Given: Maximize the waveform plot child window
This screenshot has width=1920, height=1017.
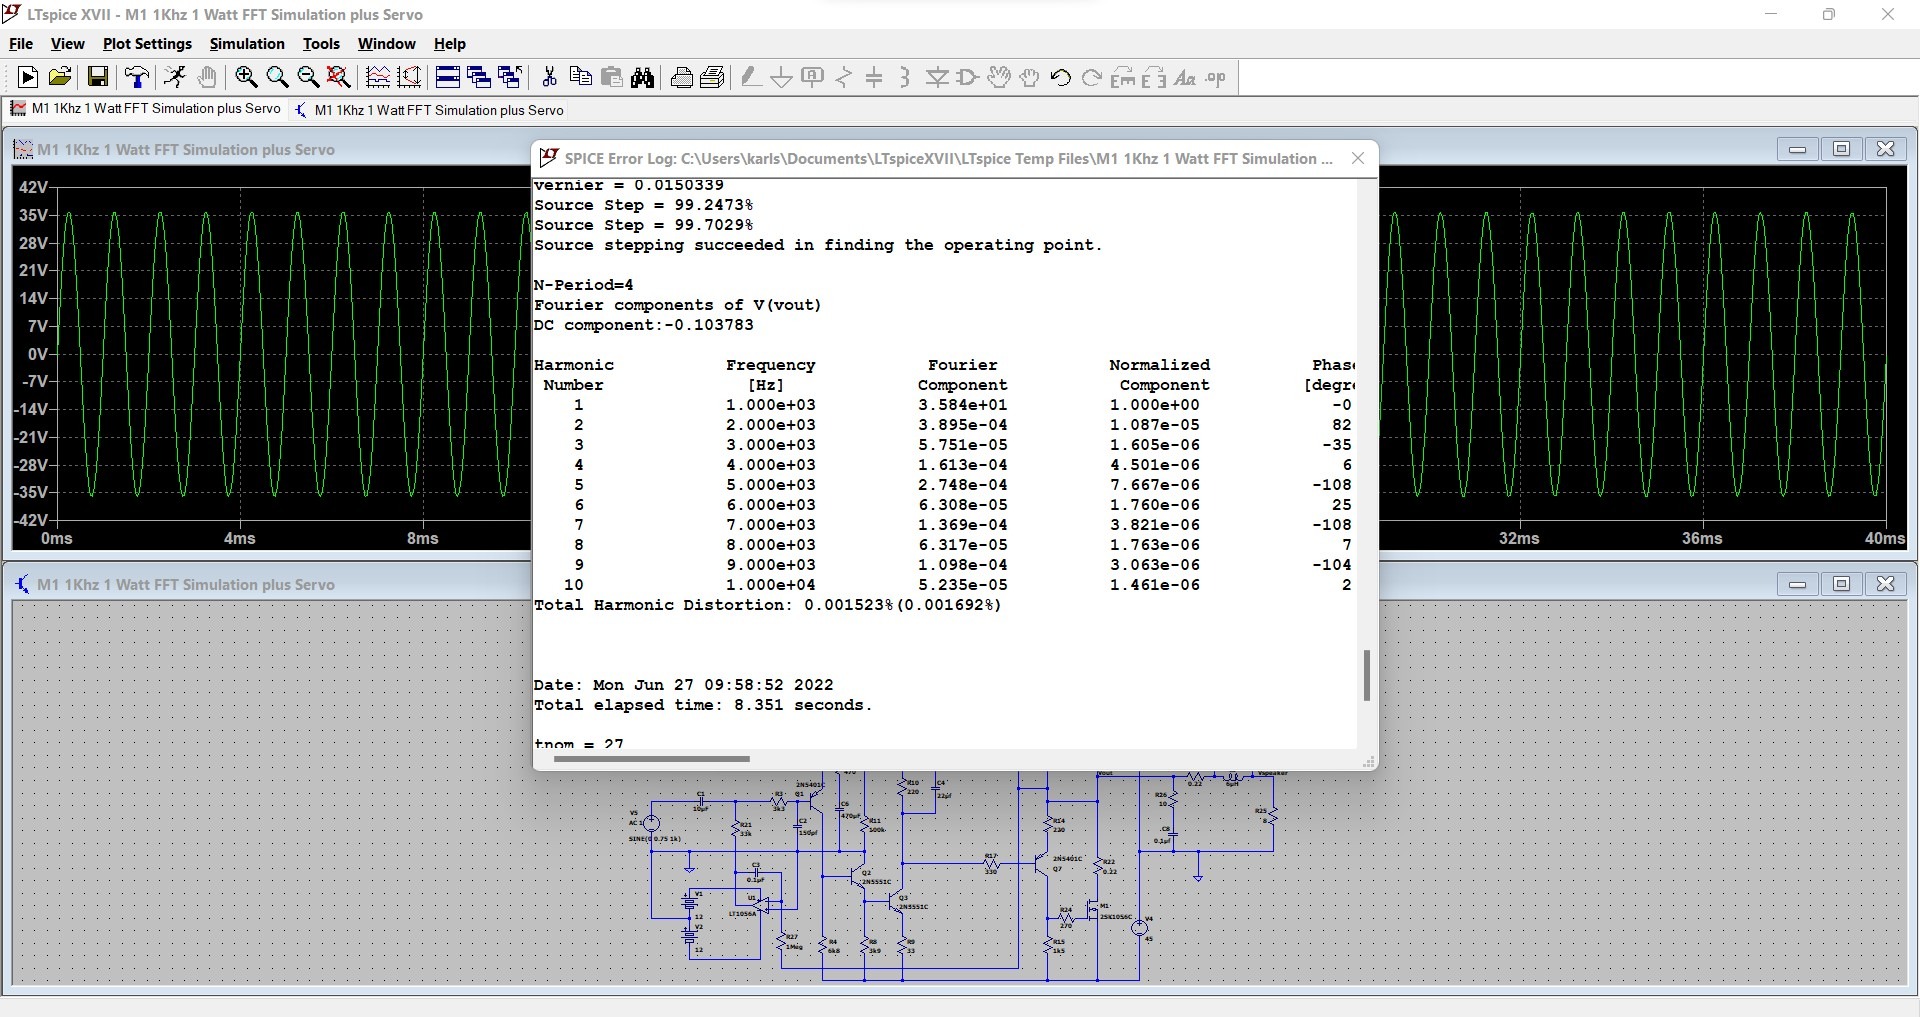Looking at the screenshot, I should (x=1841, y=149).
